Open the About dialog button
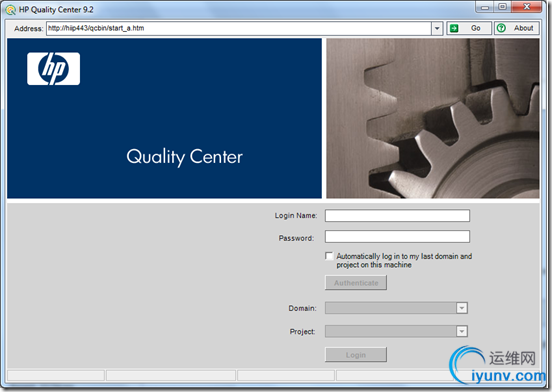Viewport: 552px width, 392px height. point(517,28)
